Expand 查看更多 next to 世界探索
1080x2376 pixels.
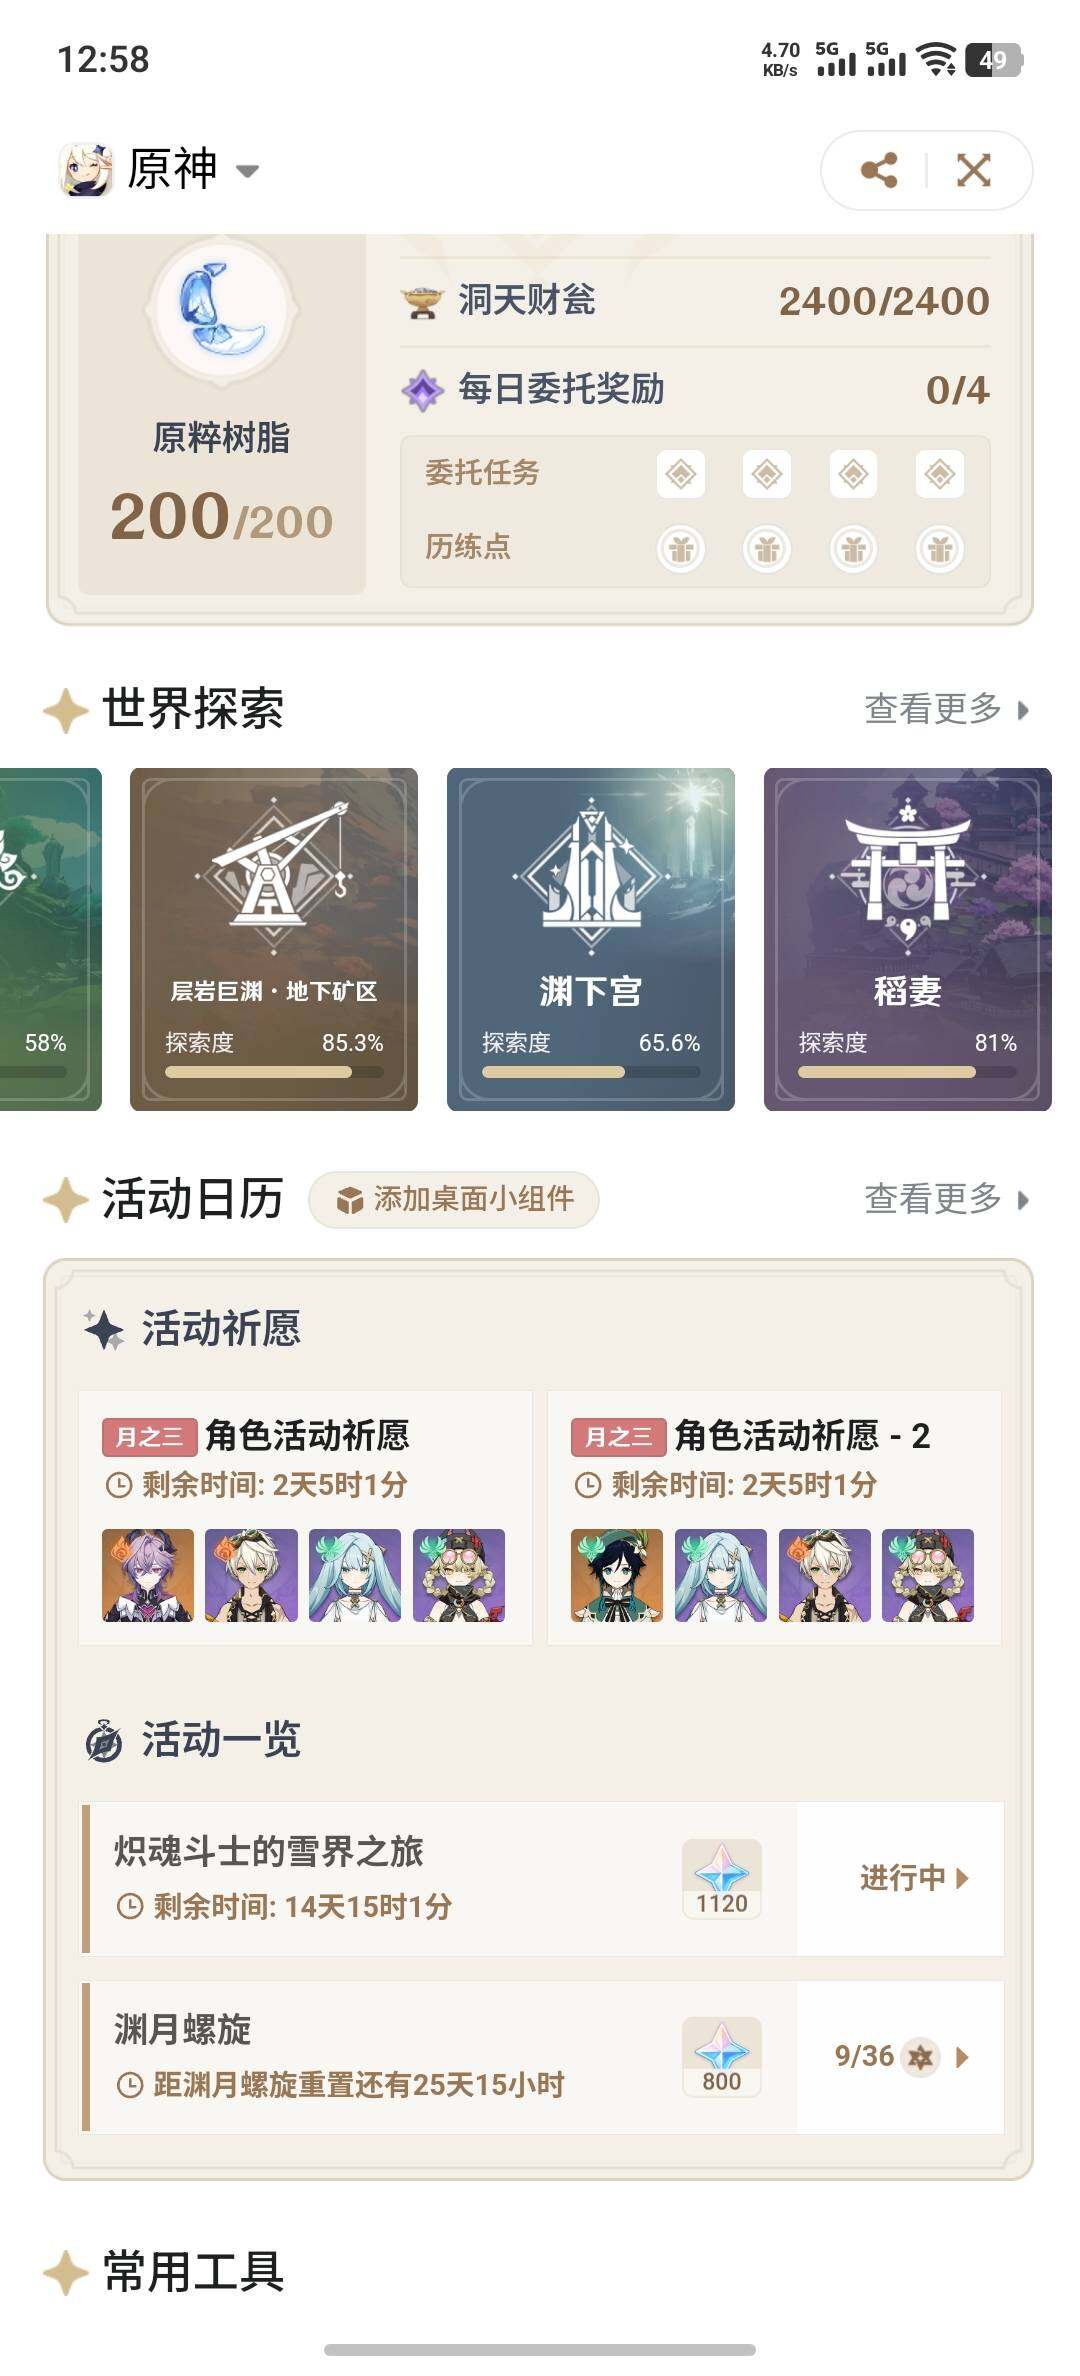tap(946, 709)
